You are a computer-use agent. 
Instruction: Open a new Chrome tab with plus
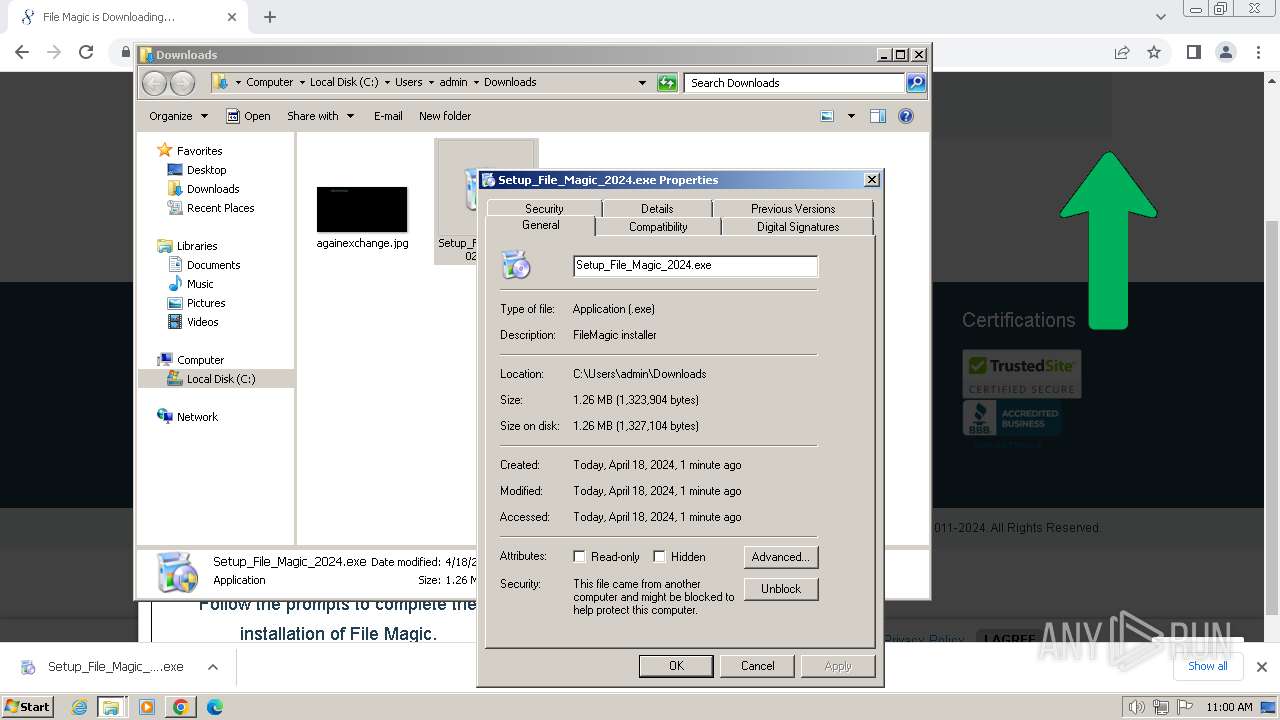point(270,17)
